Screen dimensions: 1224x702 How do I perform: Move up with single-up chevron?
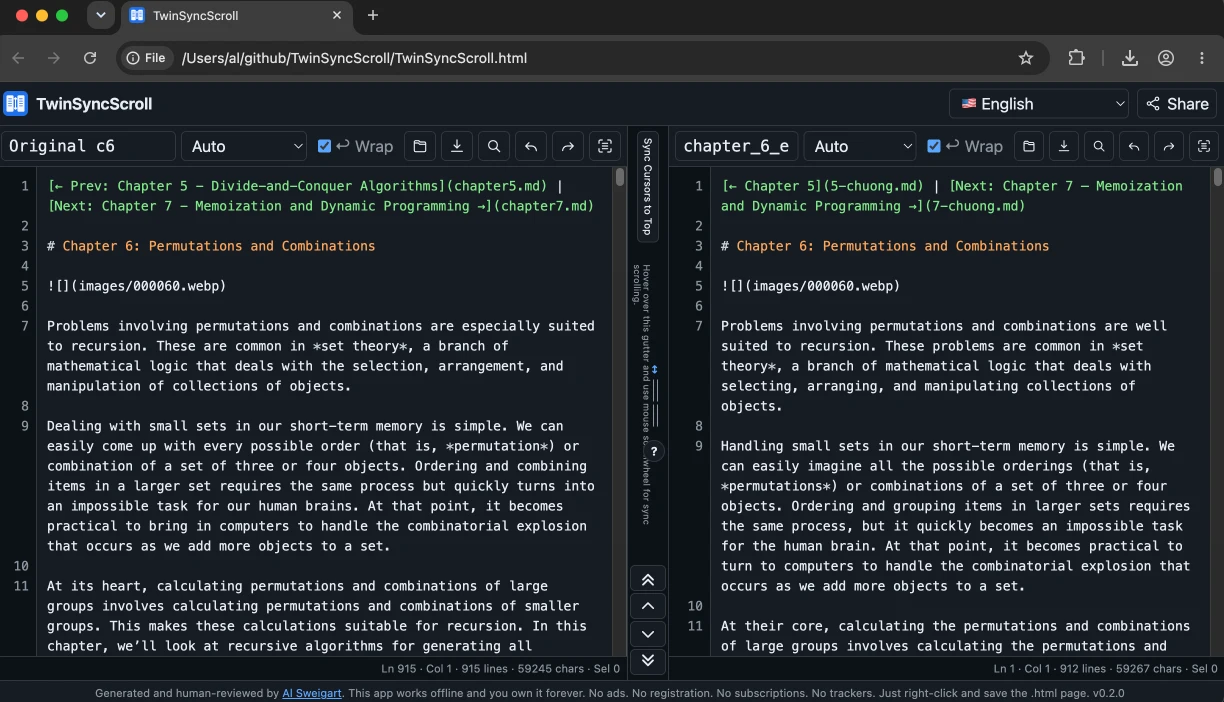pyautogui.click(x=648, y=606)
